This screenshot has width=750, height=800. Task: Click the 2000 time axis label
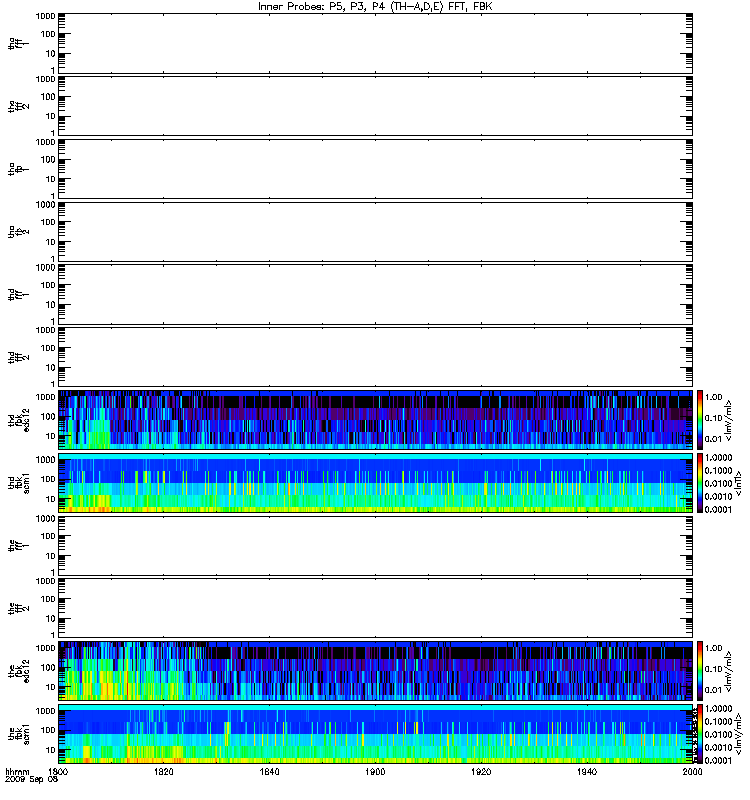[x=692, y=771]
